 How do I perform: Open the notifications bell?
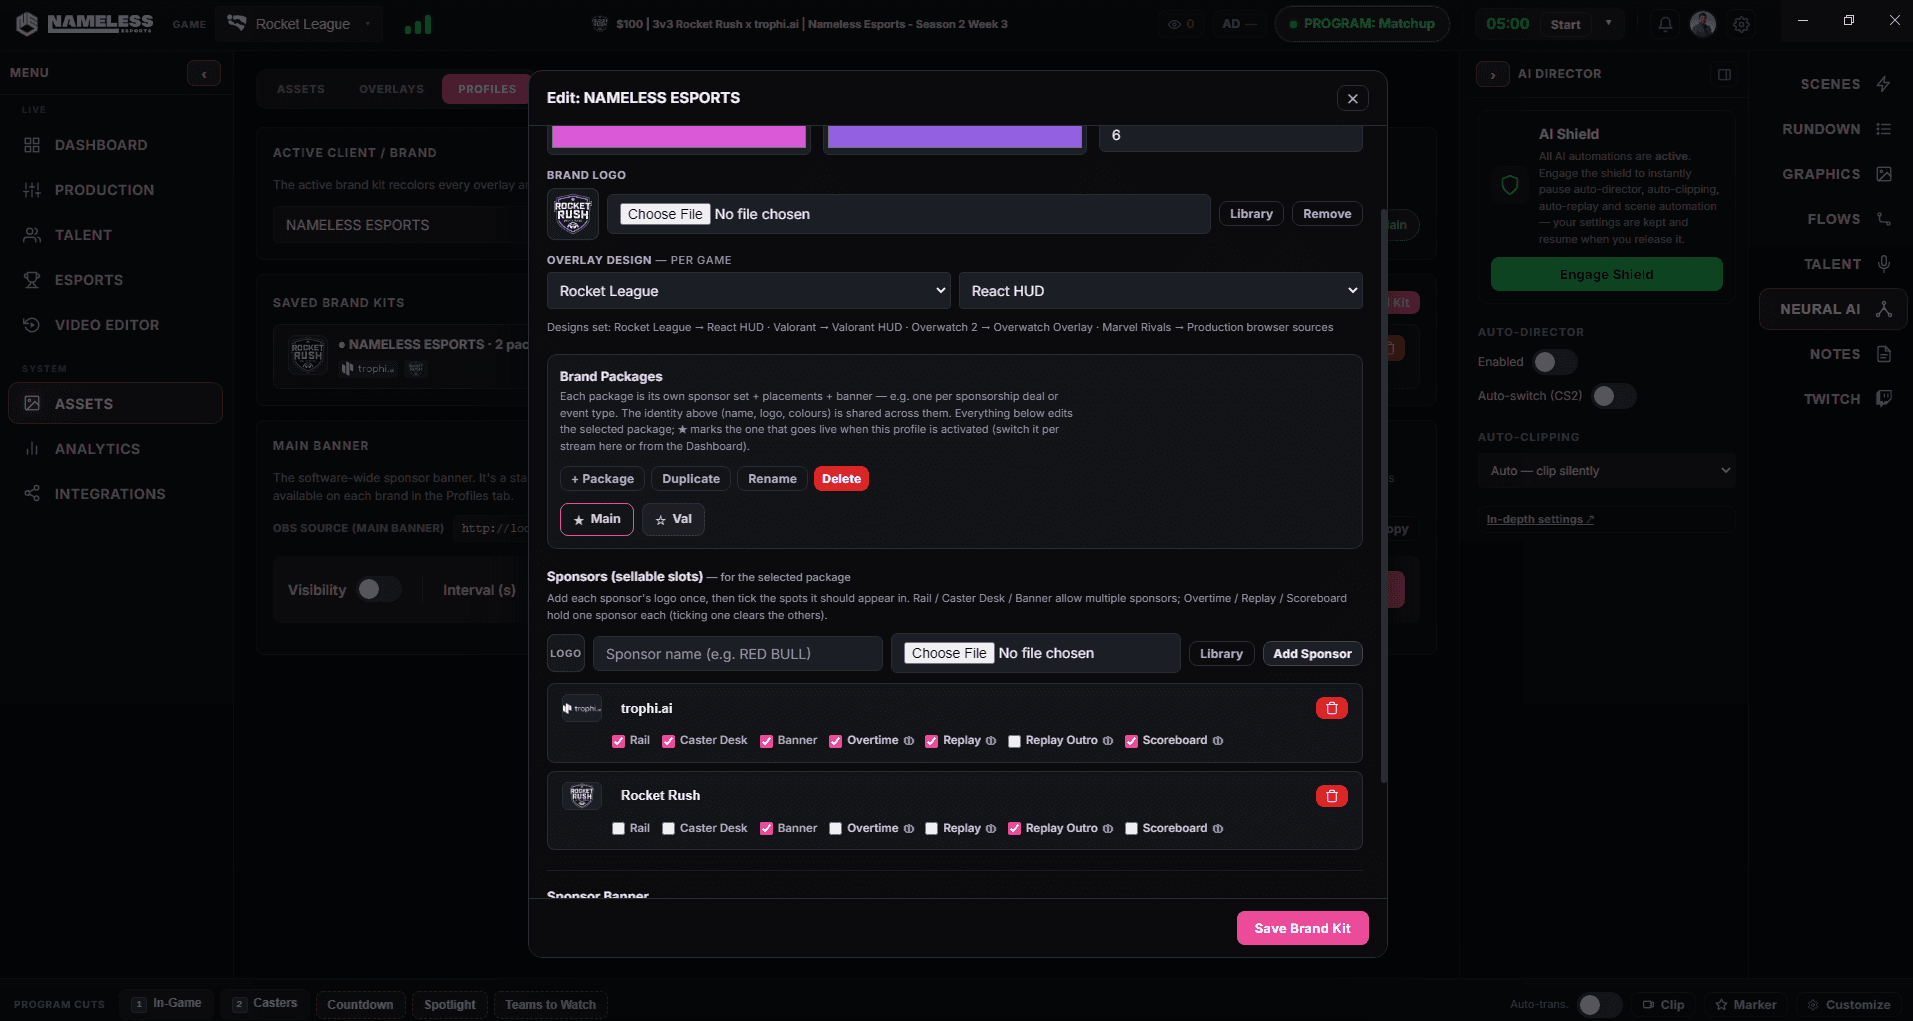(1665, 24)
